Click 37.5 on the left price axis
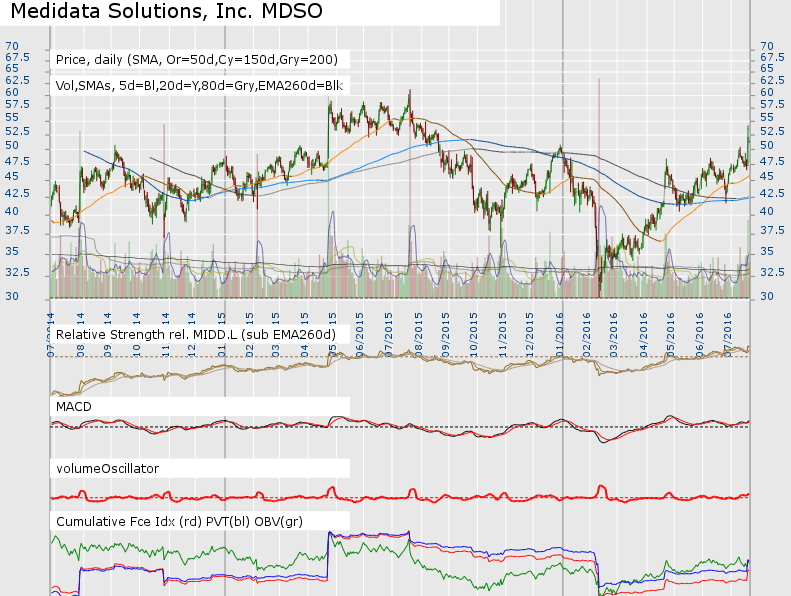The image size is (791, 596). click(x=17, y=231)
